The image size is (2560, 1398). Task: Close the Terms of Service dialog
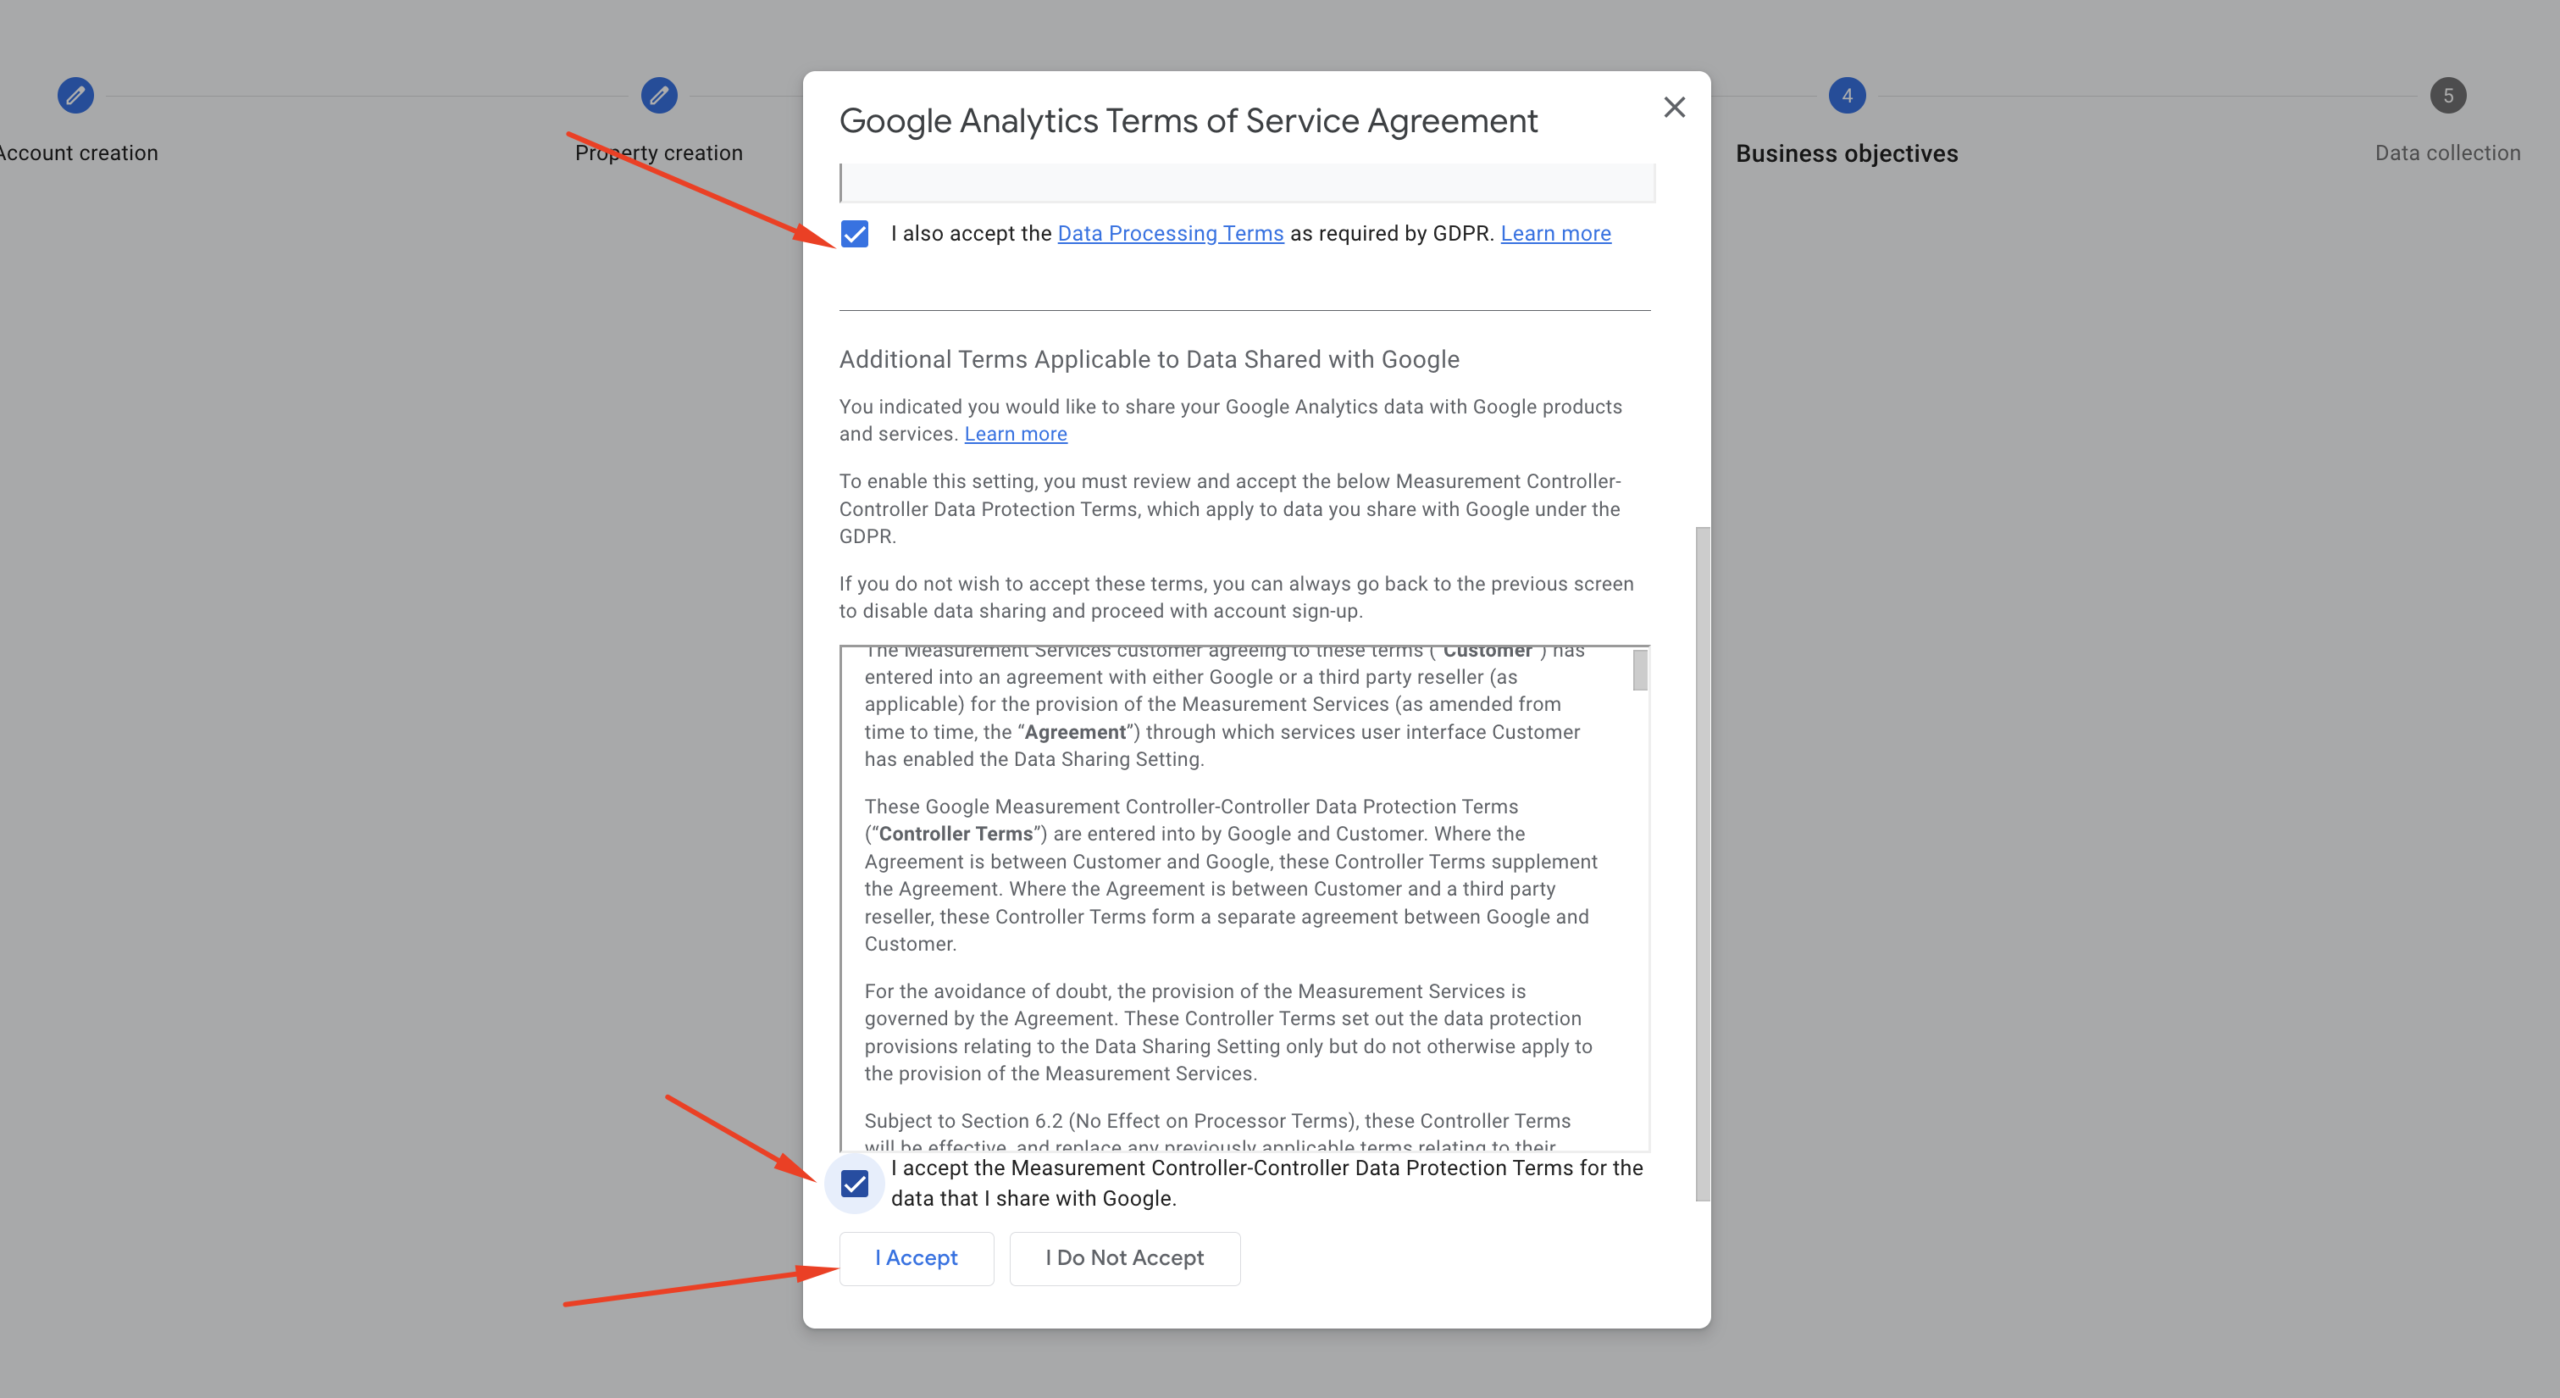(1674, 107)
